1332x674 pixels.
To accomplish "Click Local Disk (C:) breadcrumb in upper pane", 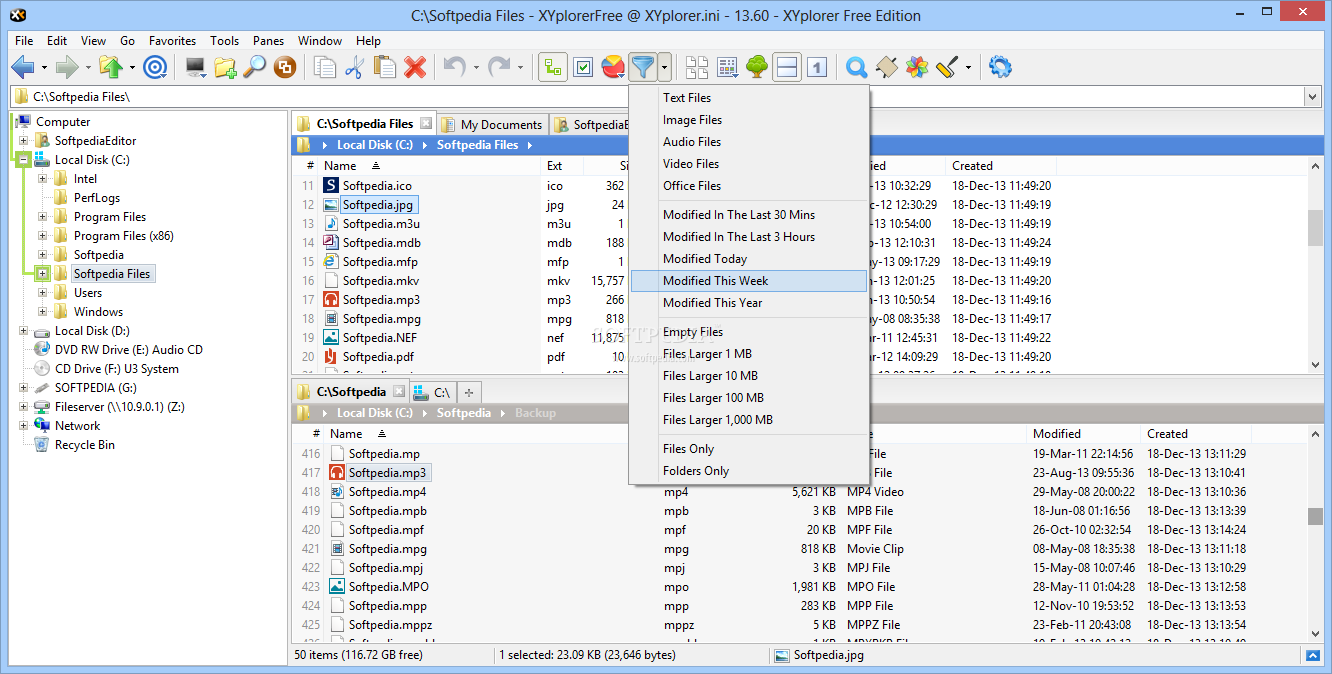I will coord(375,145).
